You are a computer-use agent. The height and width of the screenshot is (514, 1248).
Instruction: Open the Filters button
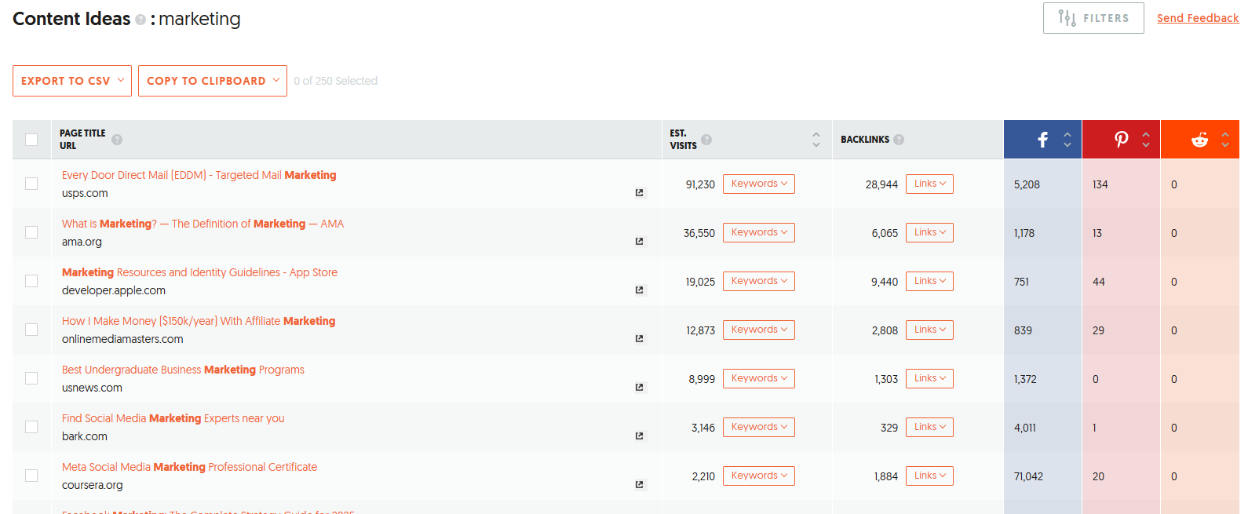tap(1093, 18)
